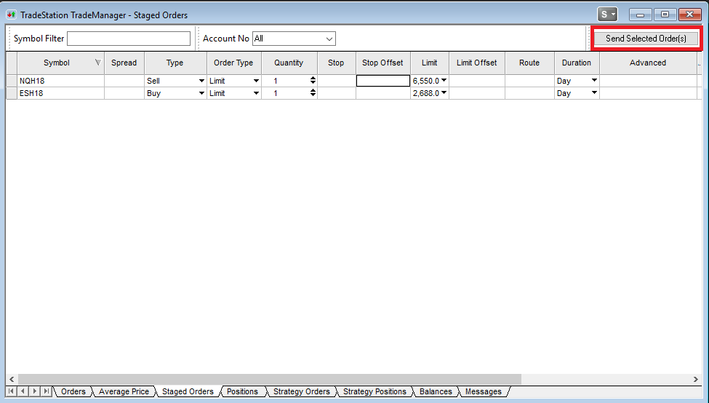The image size is (709, 403).
Task: Click the Send Selected Order(s) button
Action: [646, 38]
